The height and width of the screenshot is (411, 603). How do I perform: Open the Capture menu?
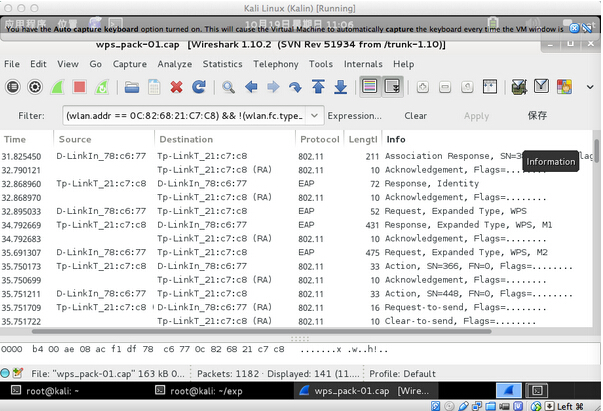pyautogui.click(x=130, y=64)
